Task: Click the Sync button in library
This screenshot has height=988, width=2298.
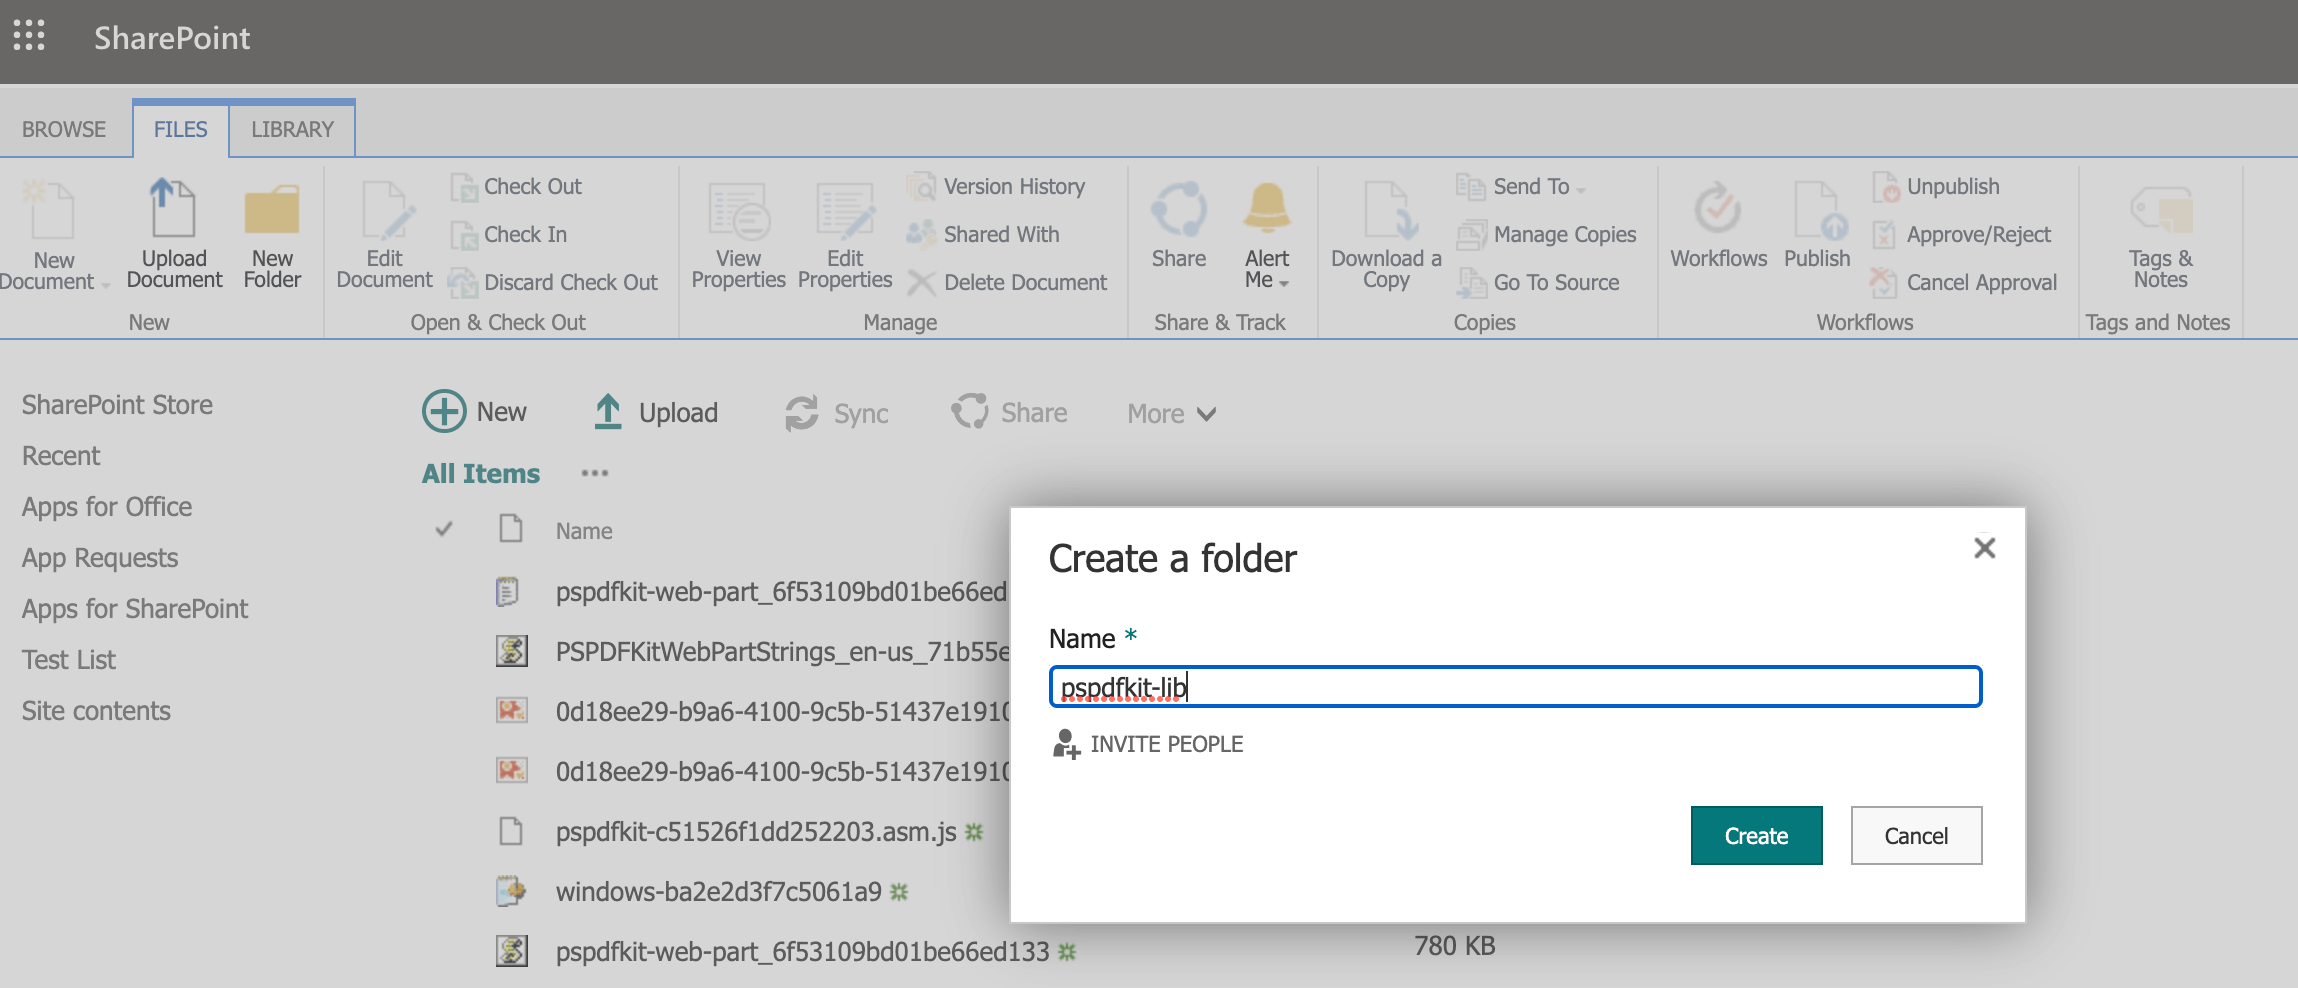Action: click(x=837, y=413)
